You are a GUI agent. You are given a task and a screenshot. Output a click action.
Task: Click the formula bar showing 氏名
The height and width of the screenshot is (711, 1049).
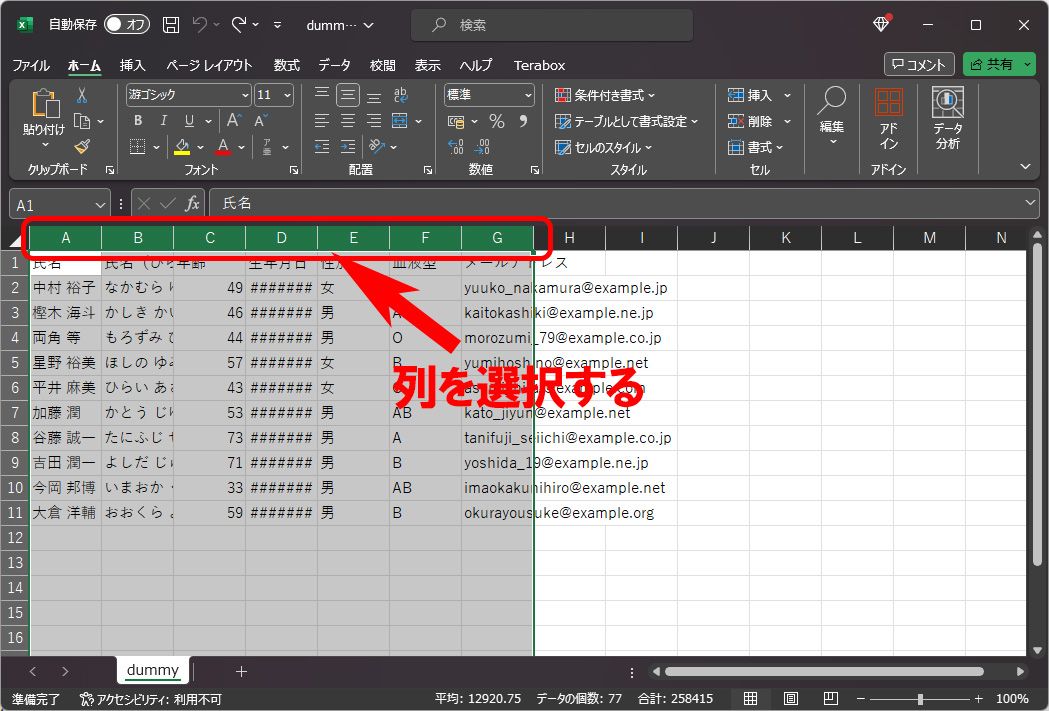(x=622, y=203)
